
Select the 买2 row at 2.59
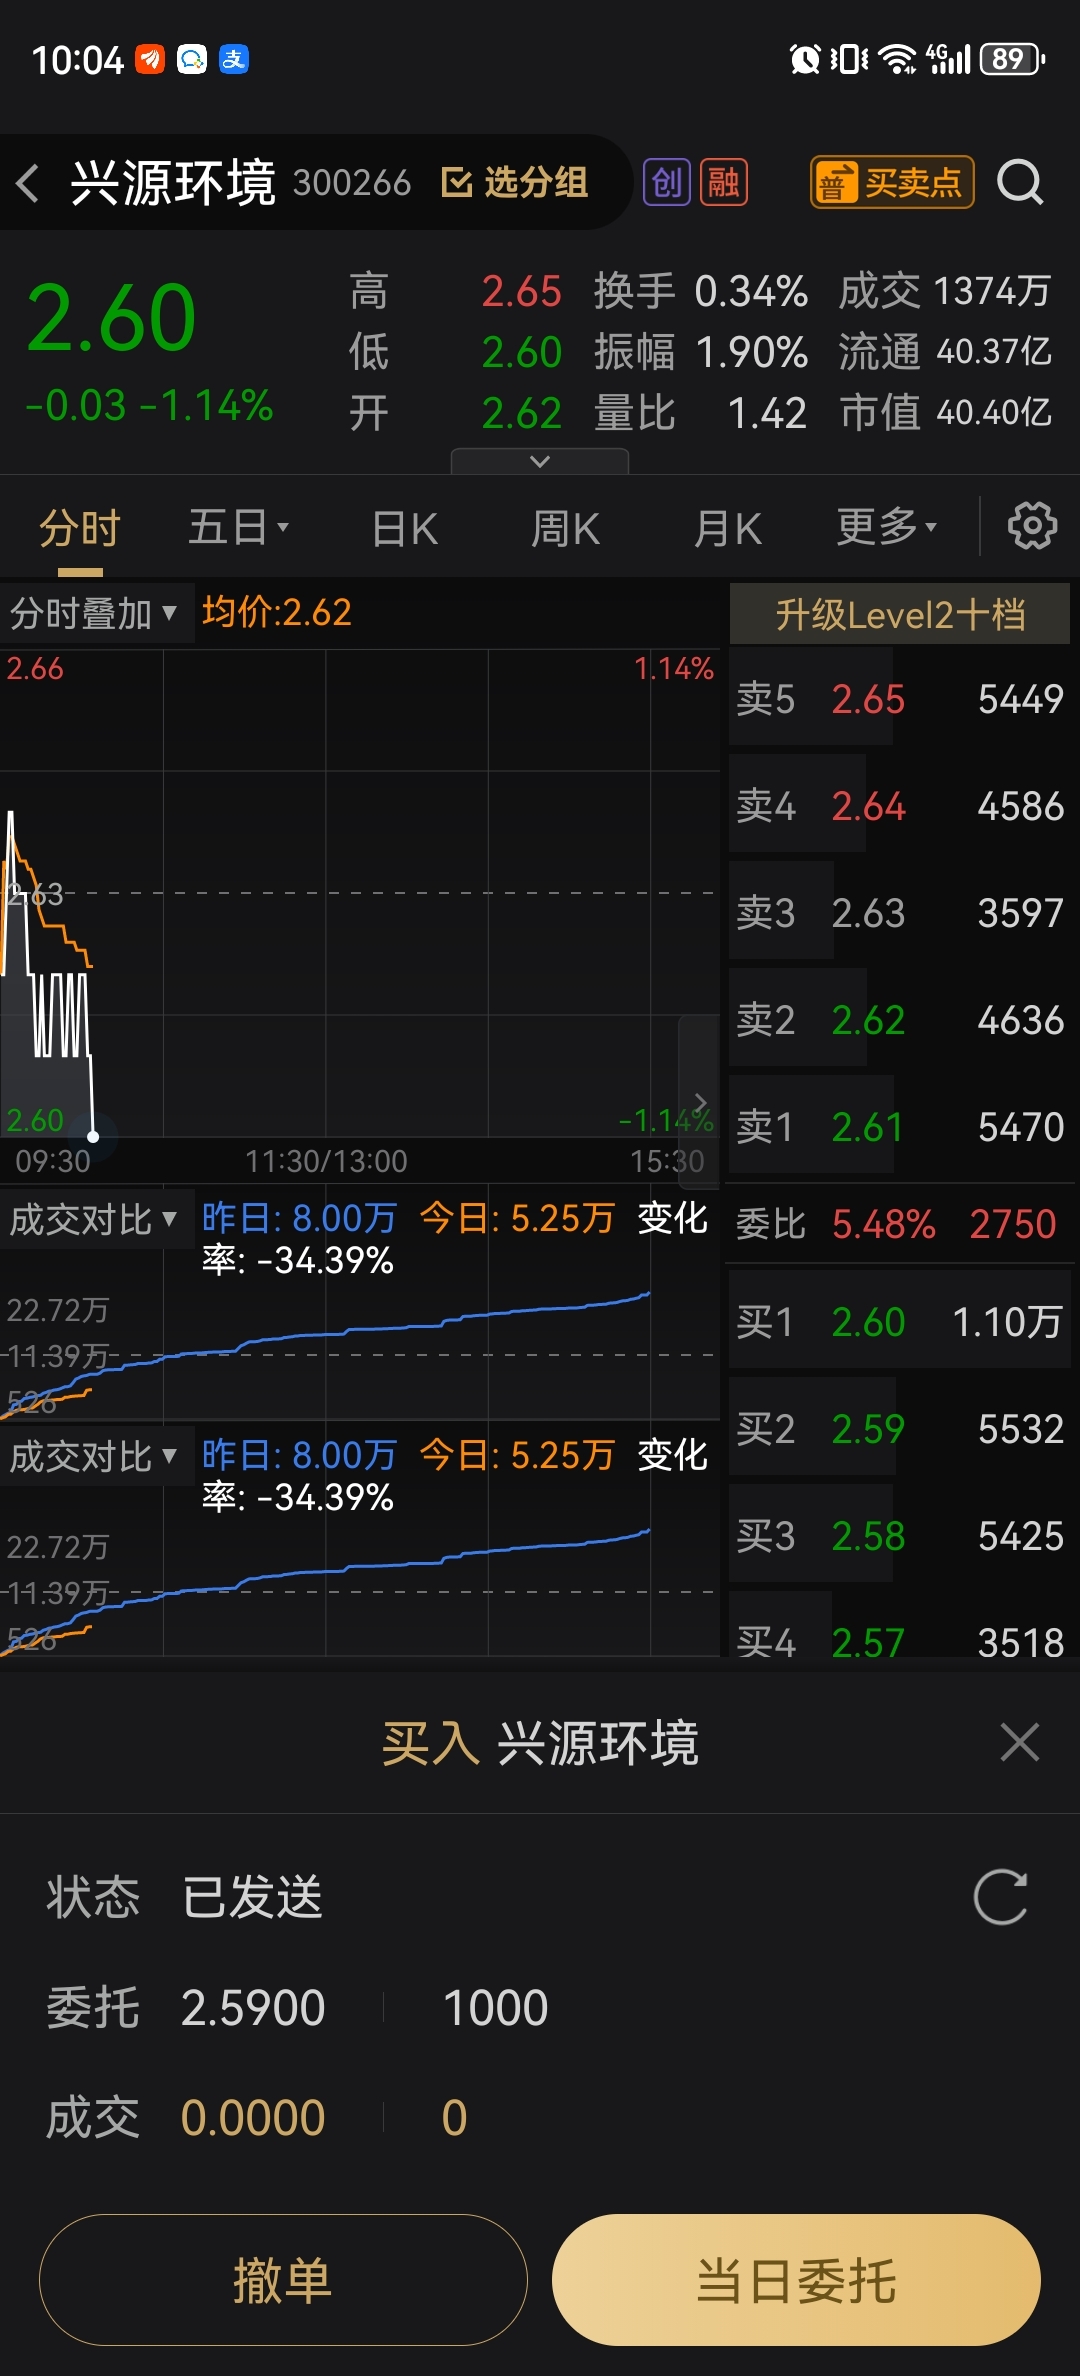click(900, 1428)
